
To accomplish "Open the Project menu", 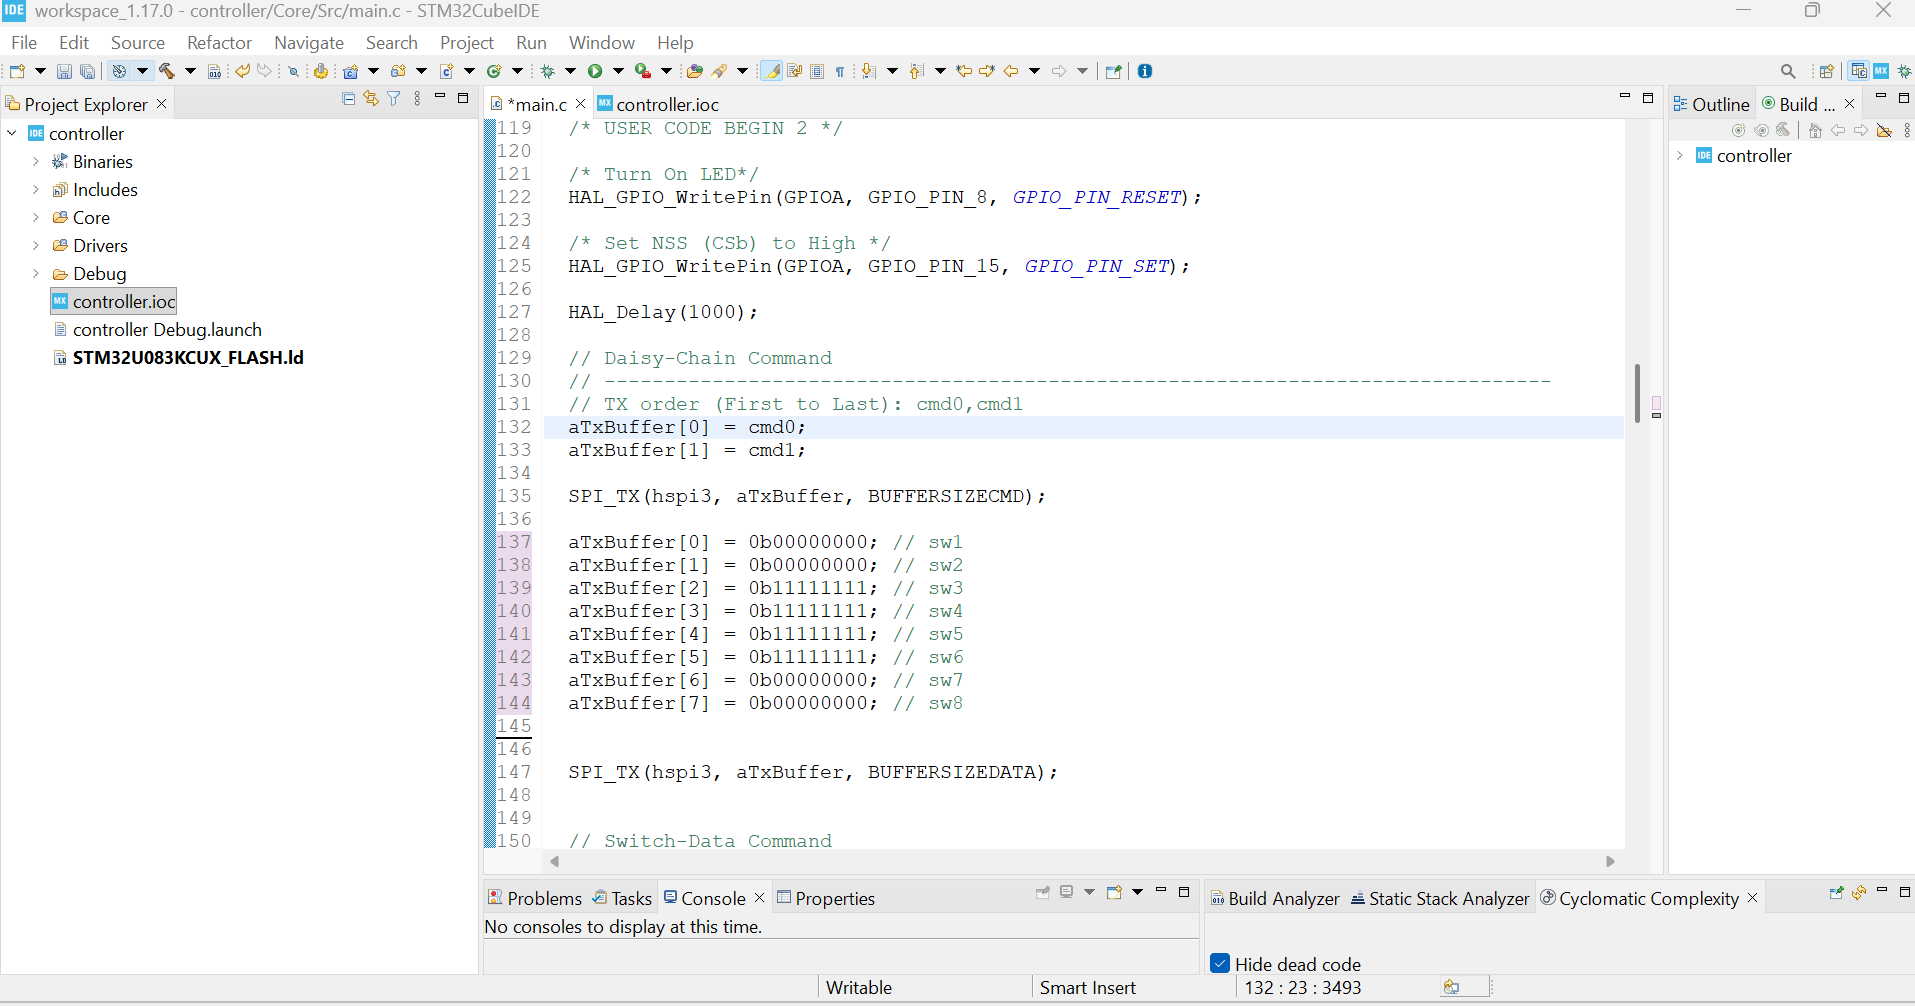I will pyautogui.click(x=466, y=43).
